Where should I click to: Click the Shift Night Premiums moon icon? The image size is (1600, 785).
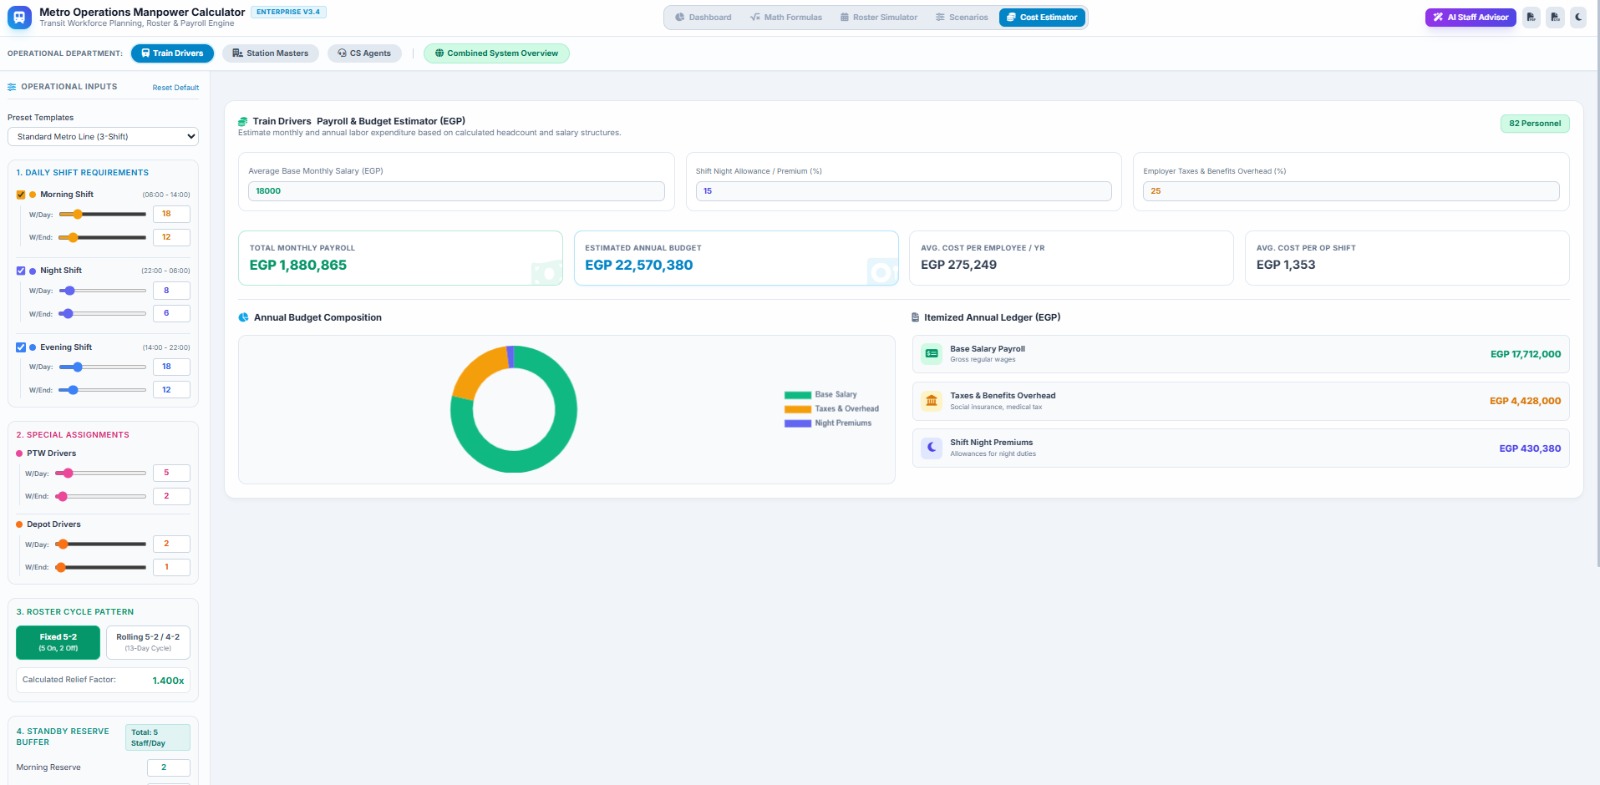click(932, 448)
